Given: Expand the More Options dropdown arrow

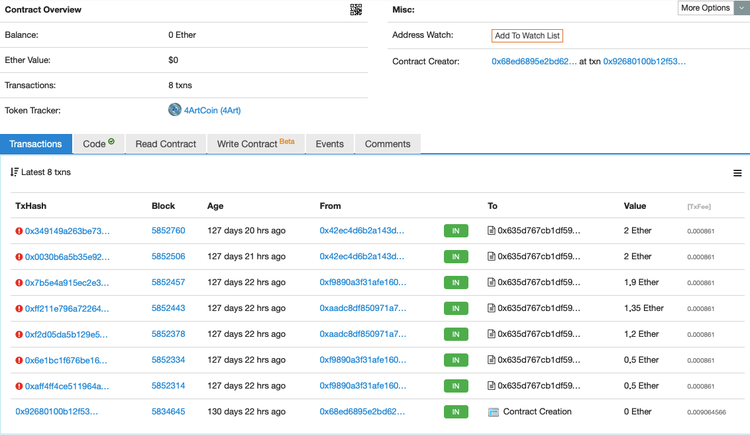Looking at the screenshot, I should 742,8.
